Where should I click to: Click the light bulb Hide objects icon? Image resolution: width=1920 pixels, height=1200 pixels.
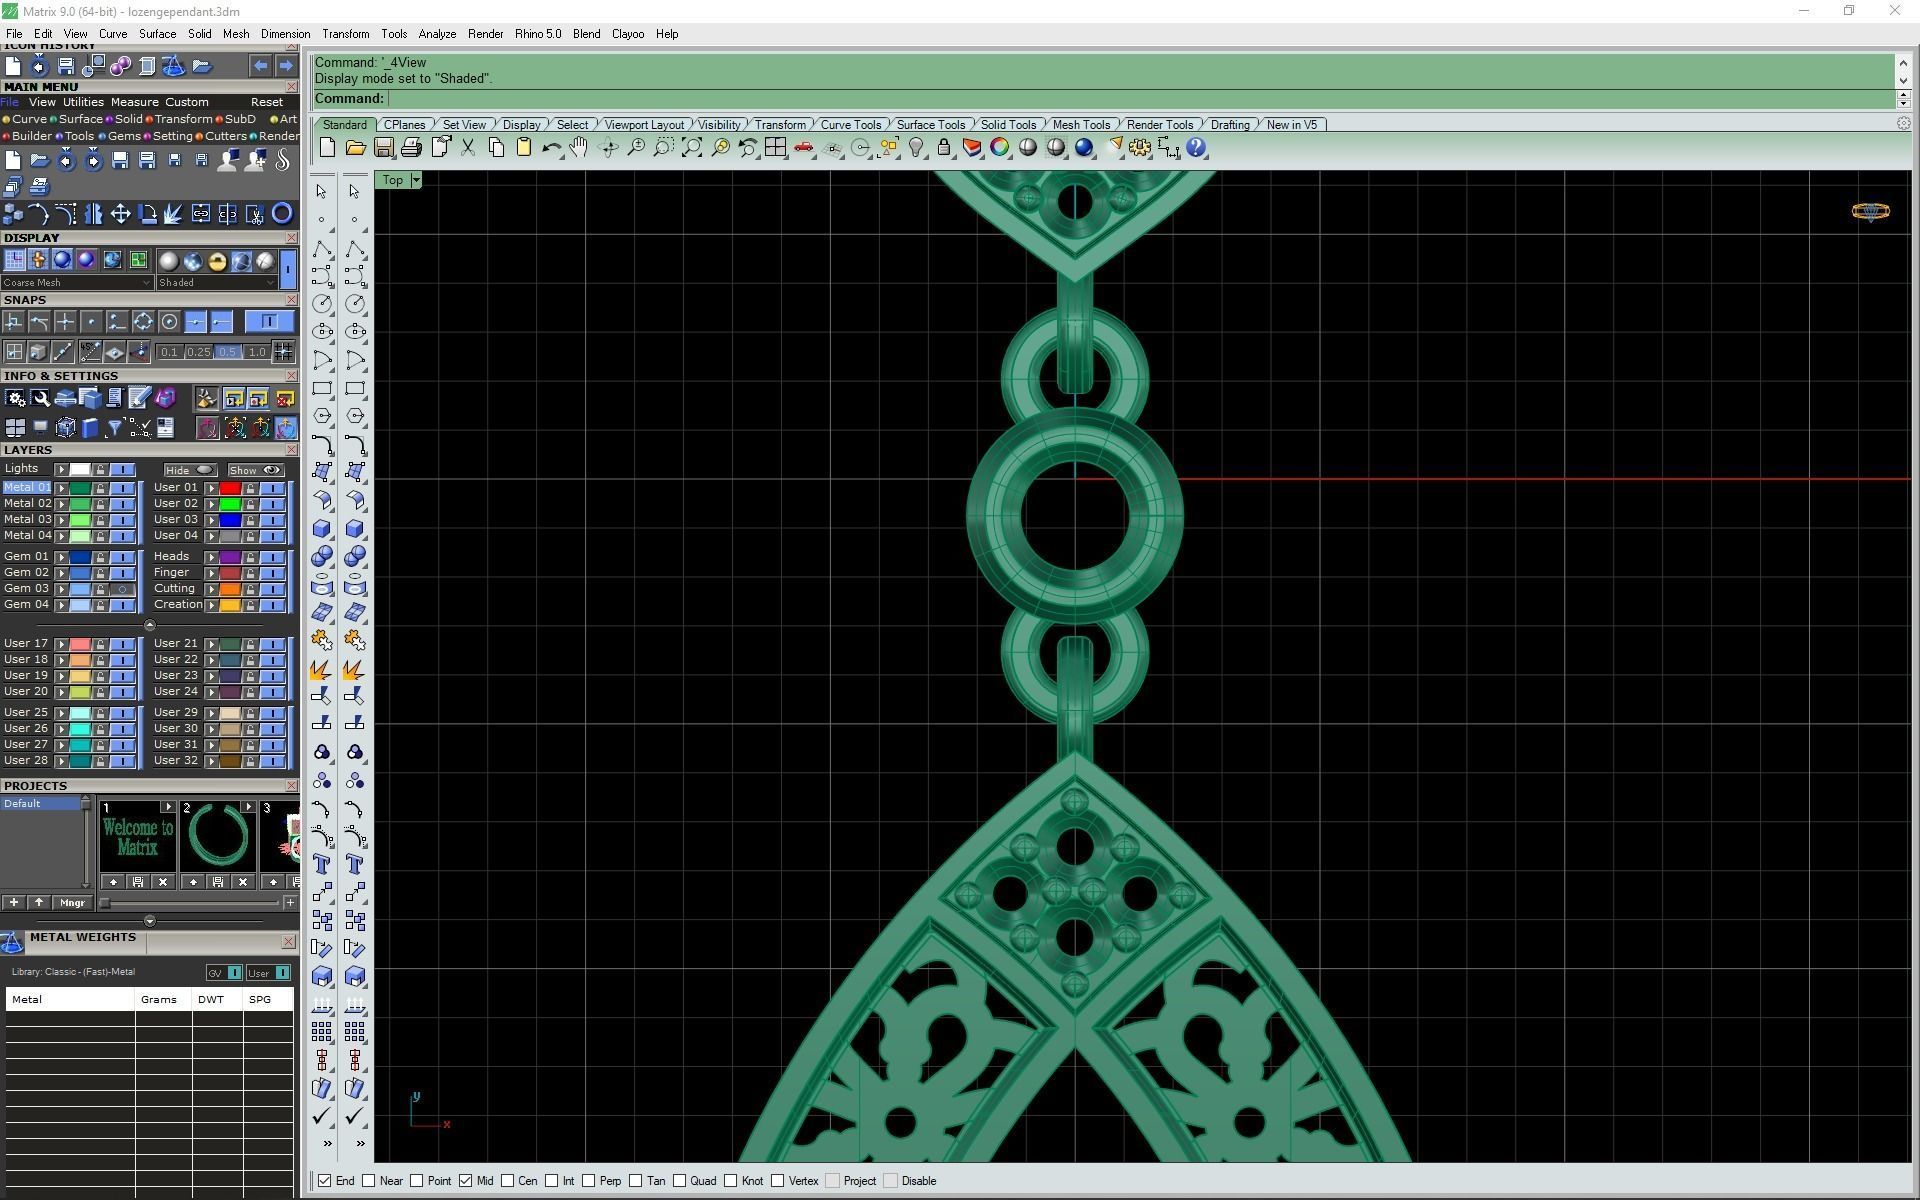pos(916,148)
